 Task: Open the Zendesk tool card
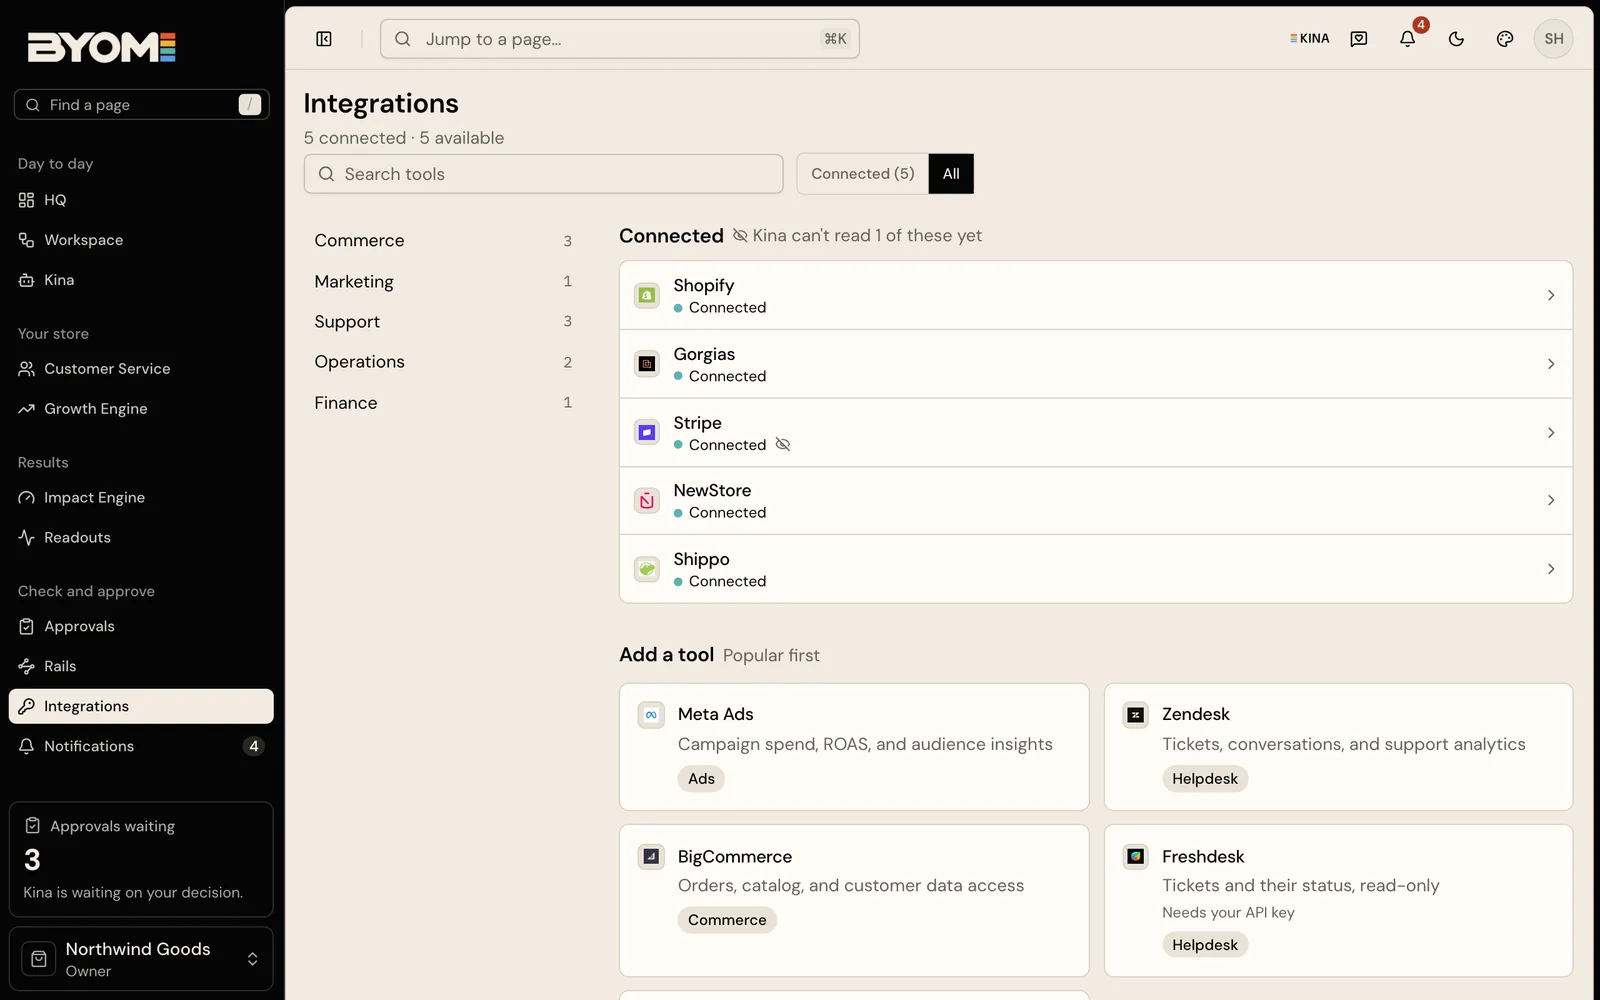click(x=1338, y=747)
